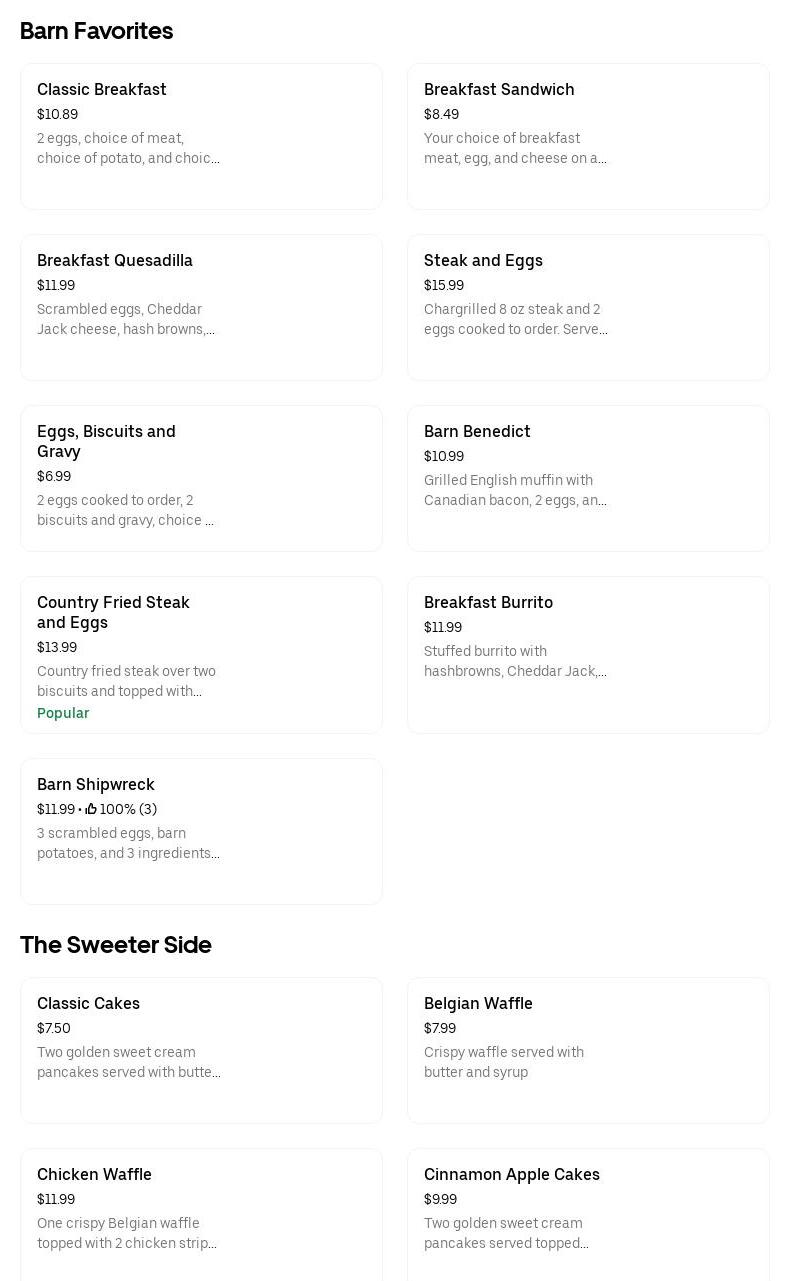Choose the Cinnamon Apple Cakes item

pyautogui.click(x=587, y=1215)
